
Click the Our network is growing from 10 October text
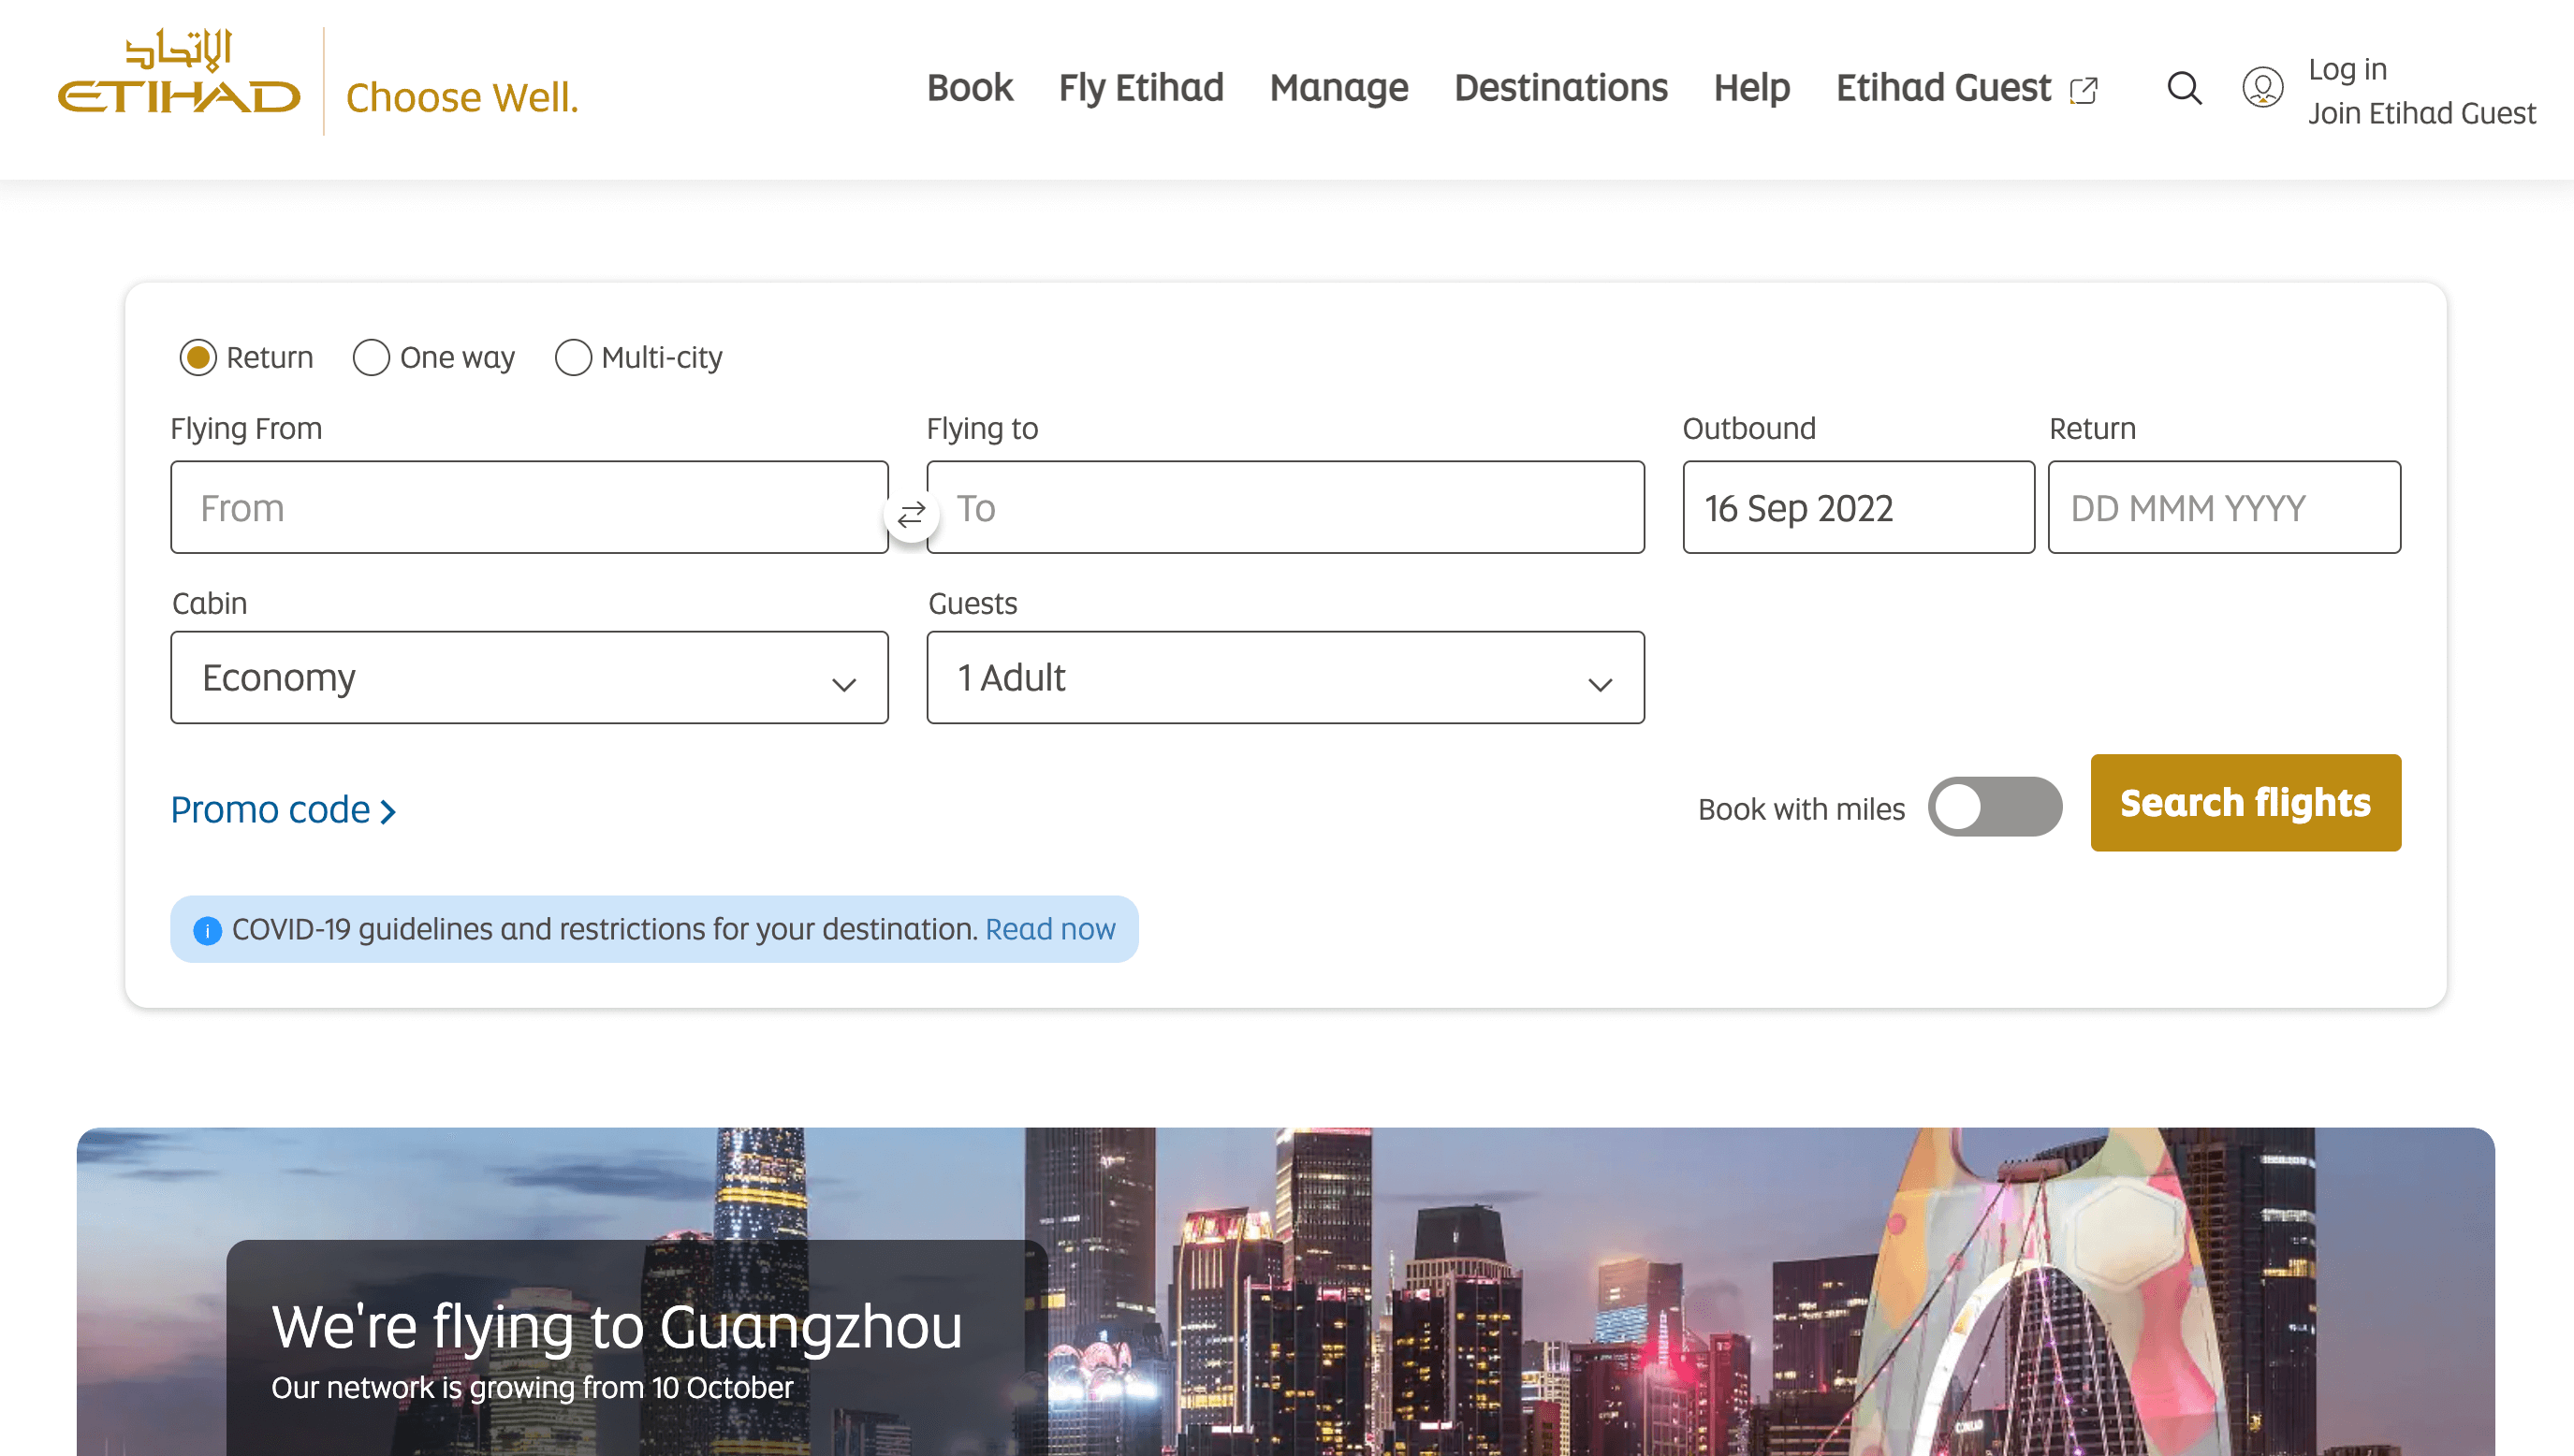tap(532, 1387)
